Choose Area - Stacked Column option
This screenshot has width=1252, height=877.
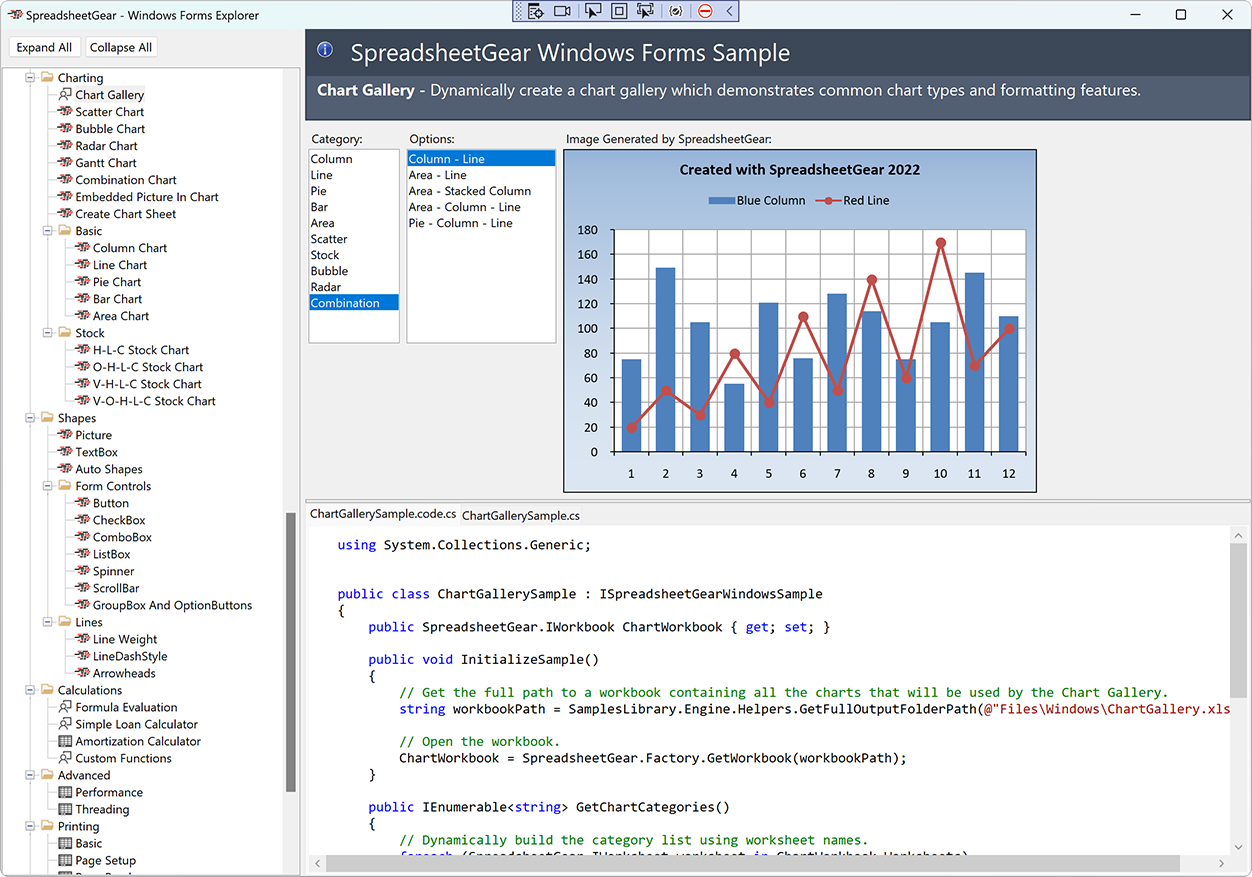click(470, 191)
